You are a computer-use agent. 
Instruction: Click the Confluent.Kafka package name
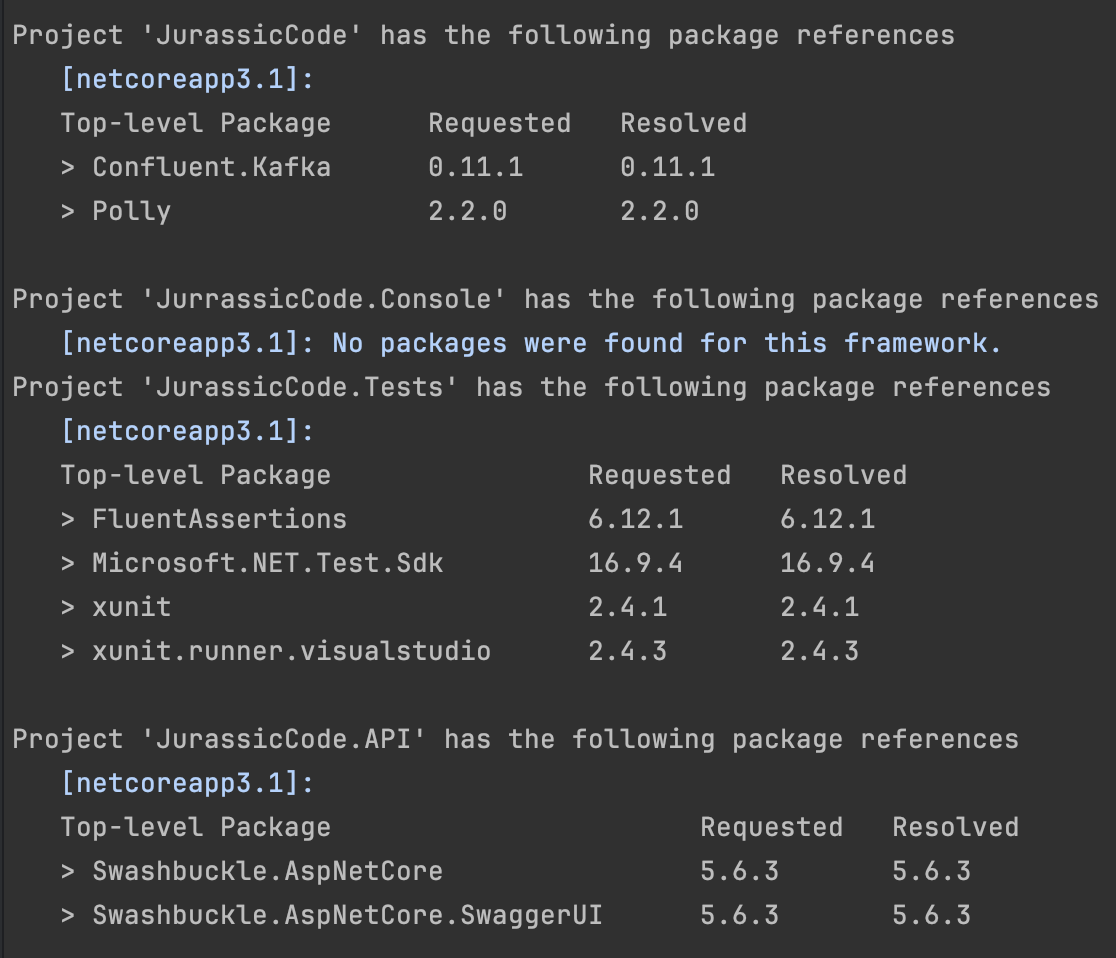[x=211, y=167]
